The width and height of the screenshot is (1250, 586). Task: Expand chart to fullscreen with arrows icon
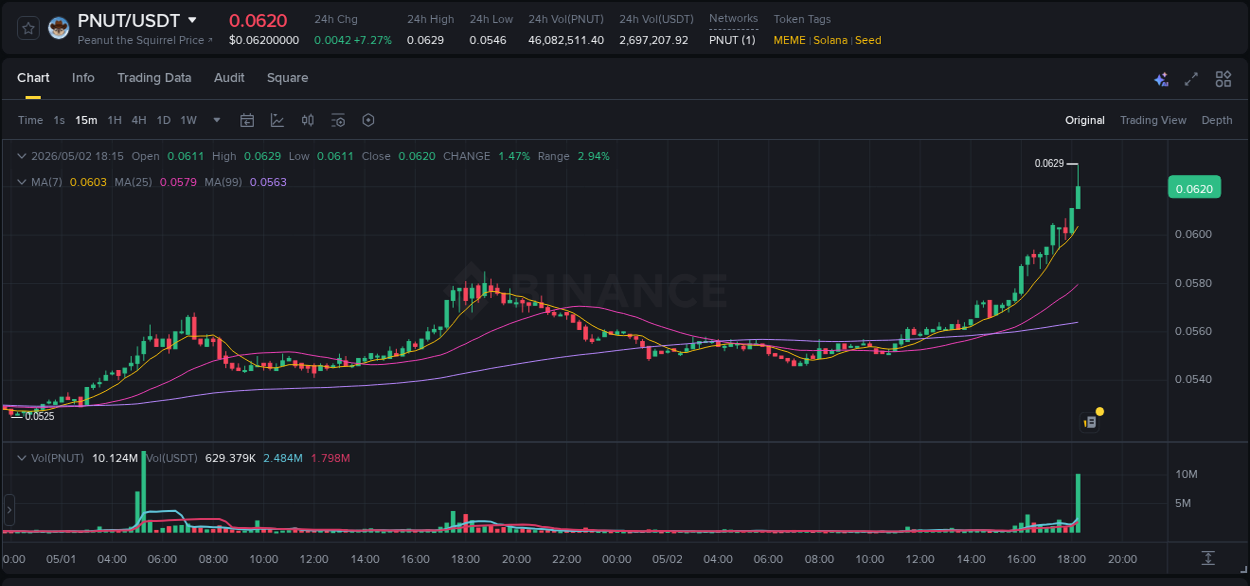tap(1191, 79)
